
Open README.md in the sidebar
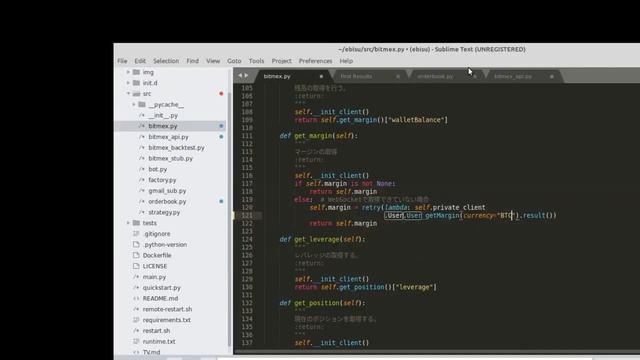pyautogui.click(x=160, y=298)
